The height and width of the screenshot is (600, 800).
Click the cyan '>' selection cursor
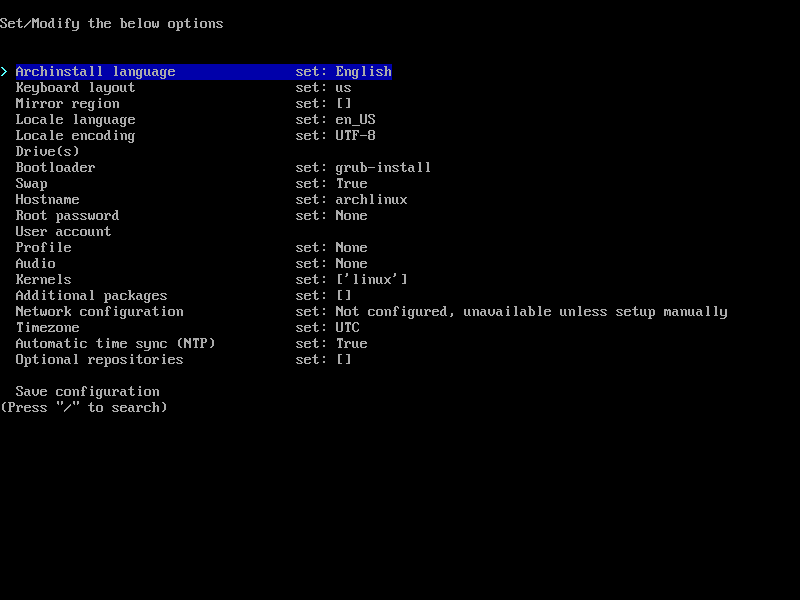click(4, 71)
